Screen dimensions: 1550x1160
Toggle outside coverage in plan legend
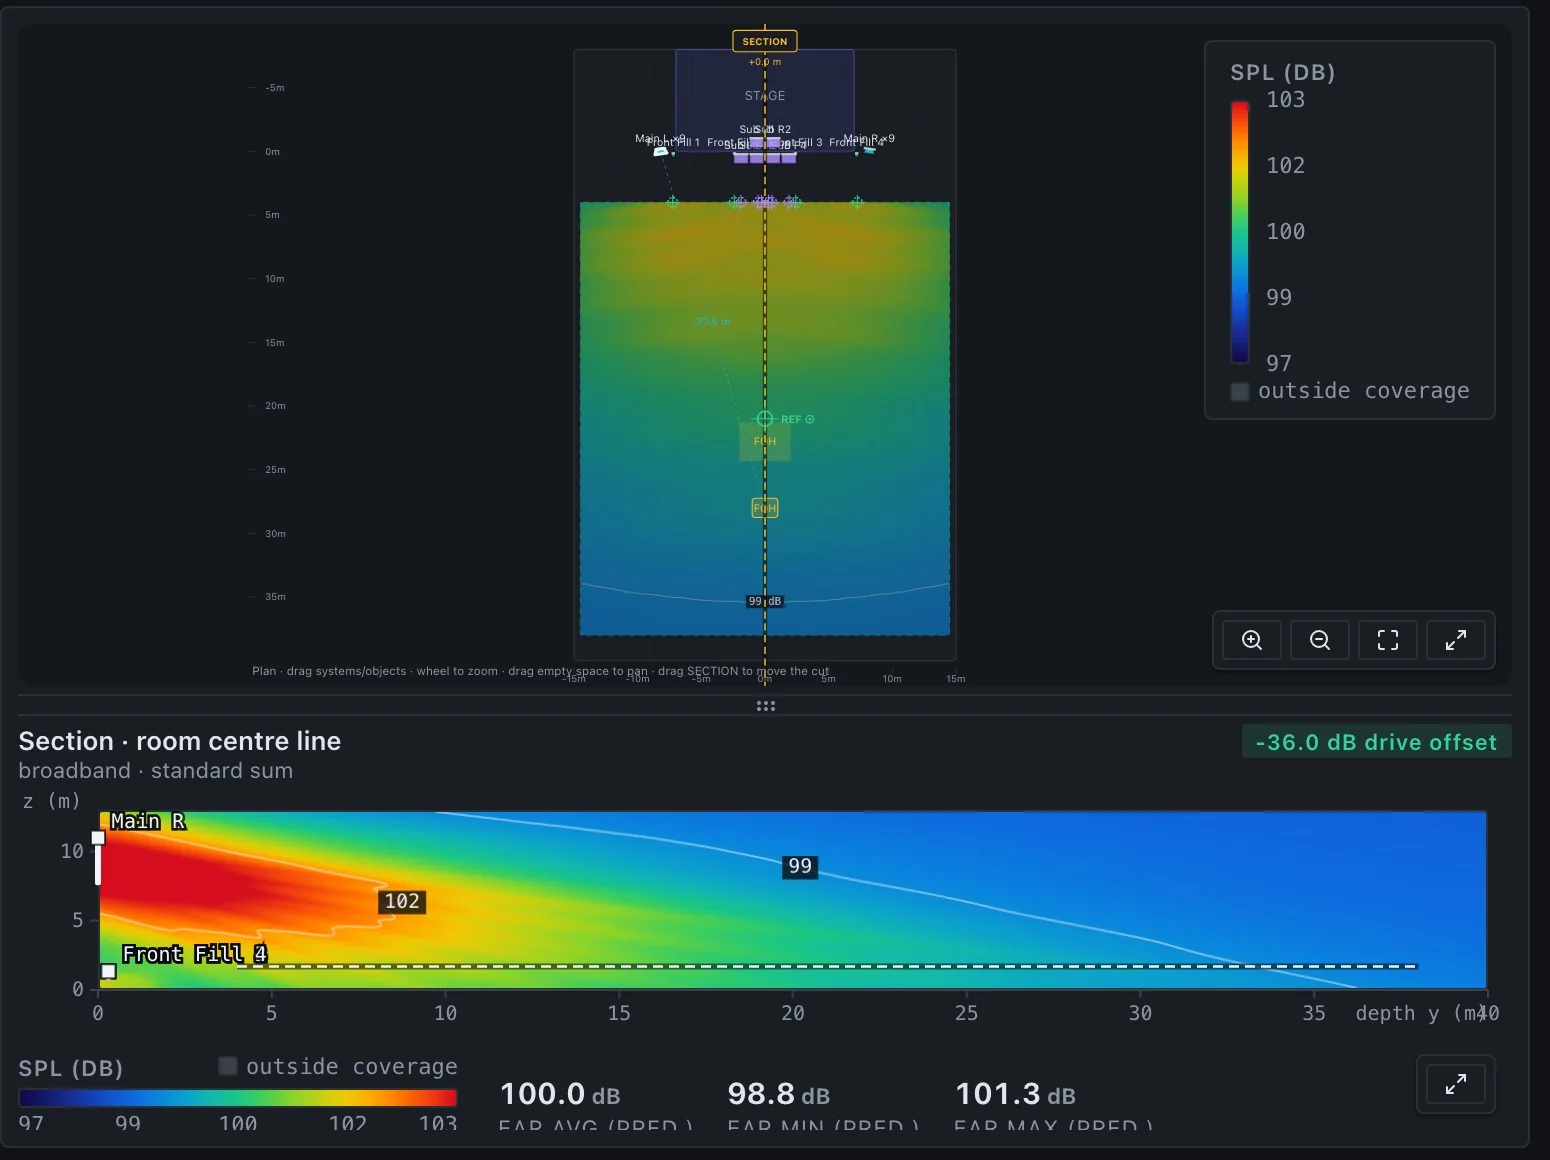1240,391
